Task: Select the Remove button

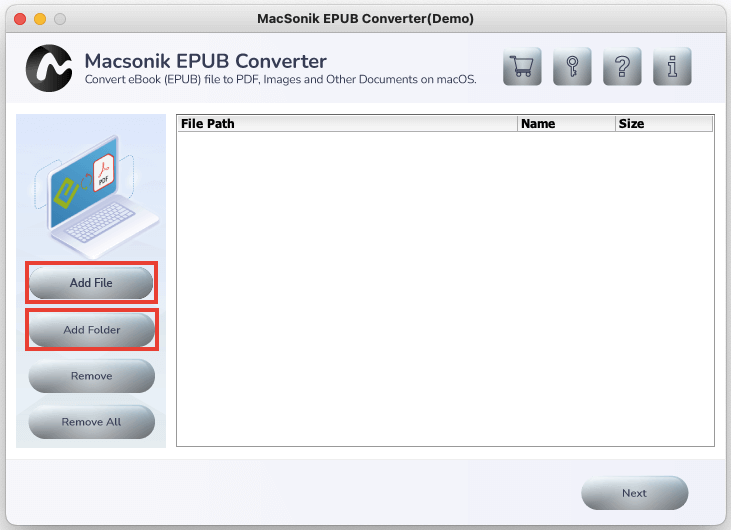Action: pyautogui.click(x=91, y=376)
